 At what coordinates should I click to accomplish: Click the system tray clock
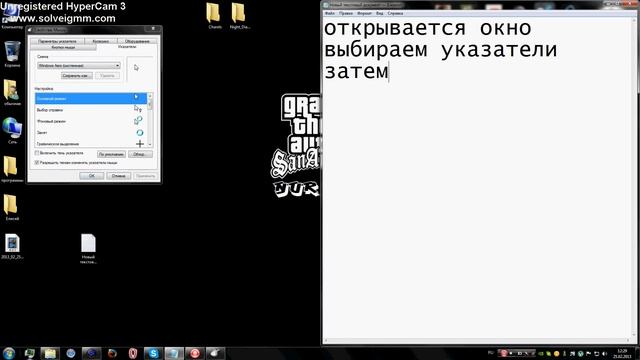[622, 353]
